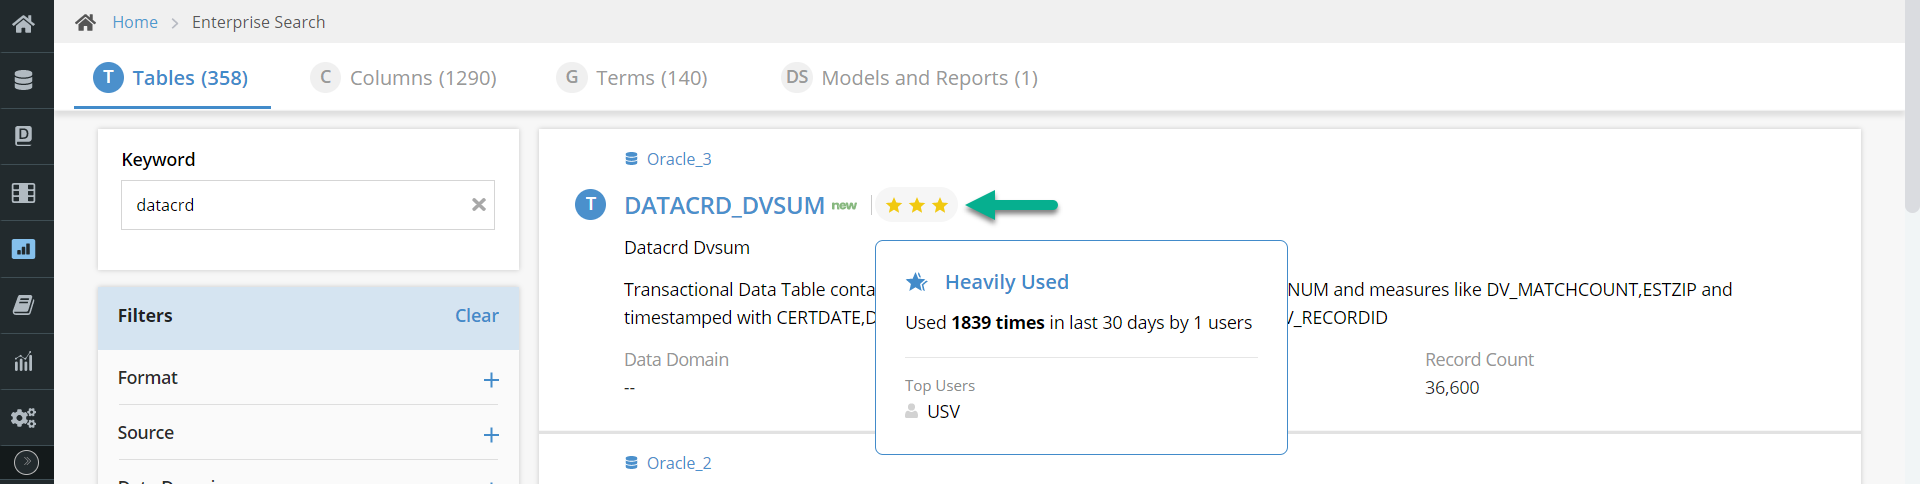
Task: Click the Enterprise Search breadcrumb text
Action: tap(258, 22)
